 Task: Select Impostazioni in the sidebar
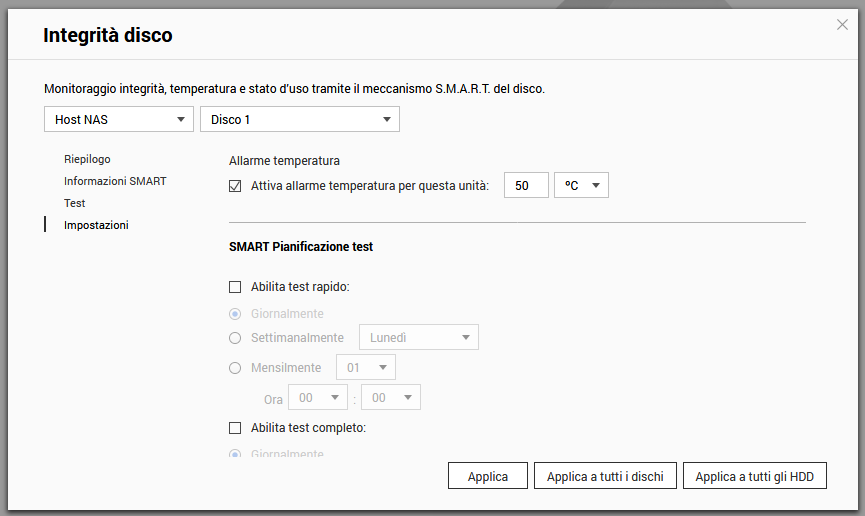(x=96, y=225)
